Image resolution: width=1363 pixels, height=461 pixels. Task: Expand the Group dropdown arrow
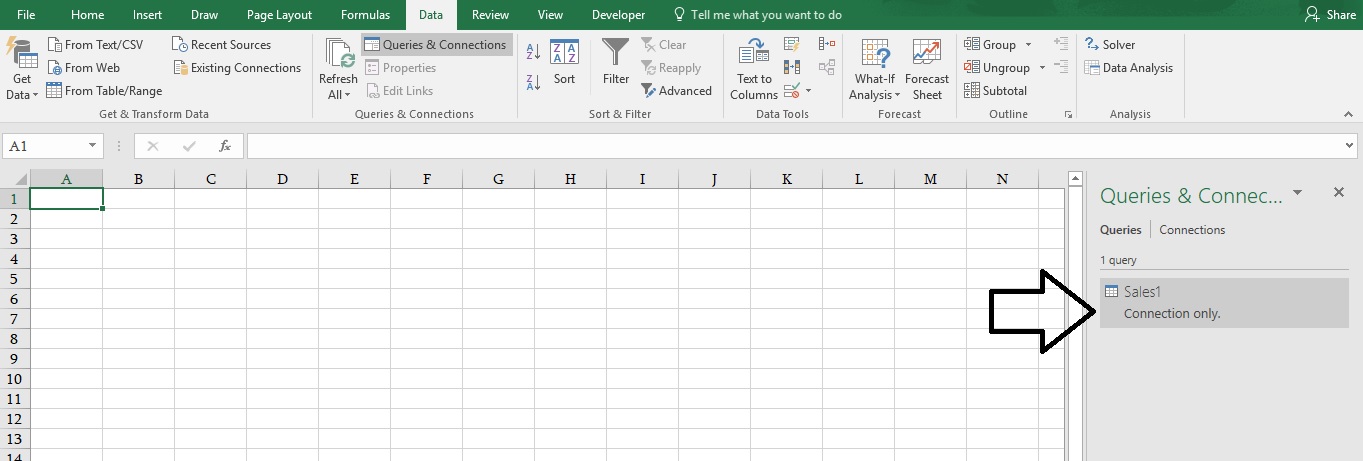point(1027,45)
